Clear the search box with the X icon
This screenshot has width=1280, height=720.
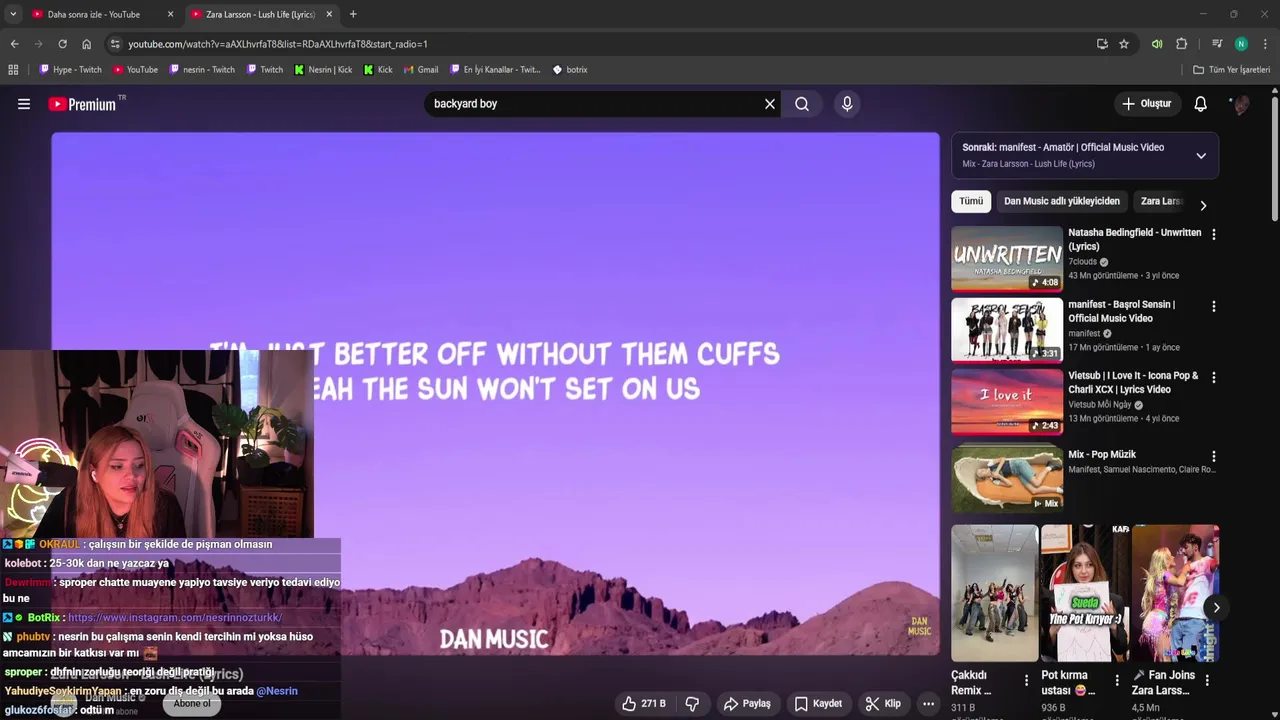coord(770,104)
